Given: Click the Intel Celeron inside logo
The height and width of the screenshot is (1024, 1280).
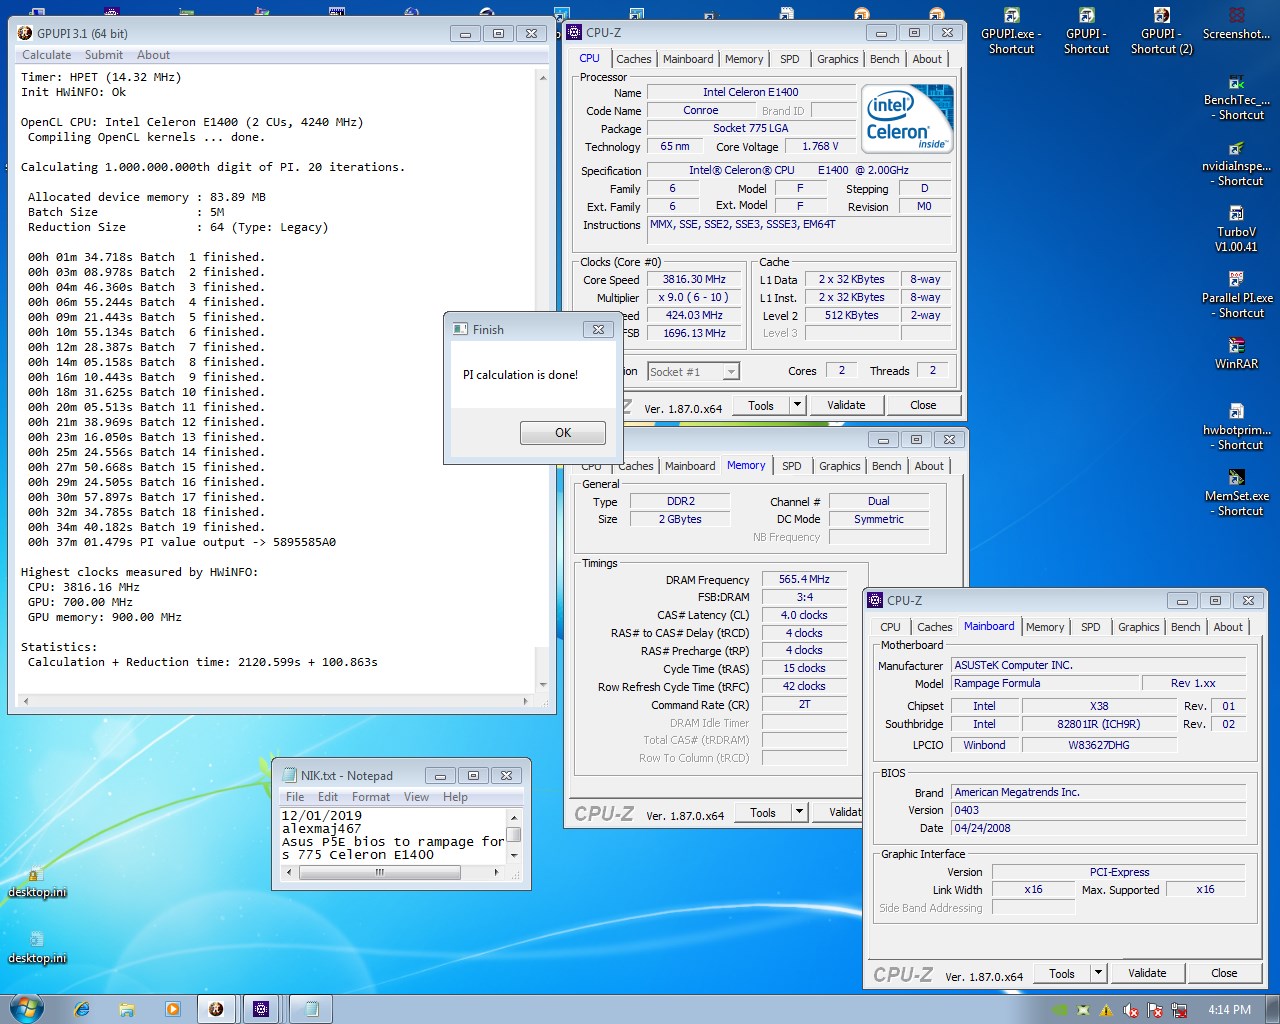Looking at the screenshot, I should coord(907,119).
